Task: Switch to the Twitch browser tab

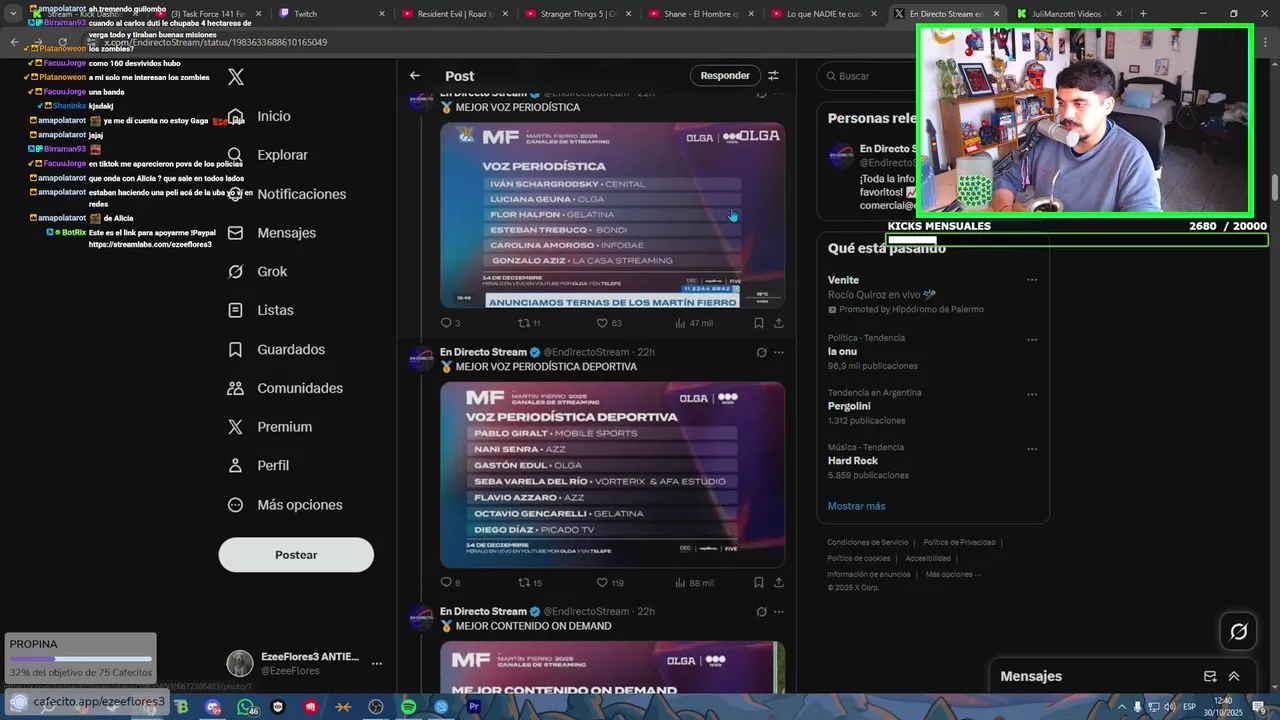Action: coord(330,14)
